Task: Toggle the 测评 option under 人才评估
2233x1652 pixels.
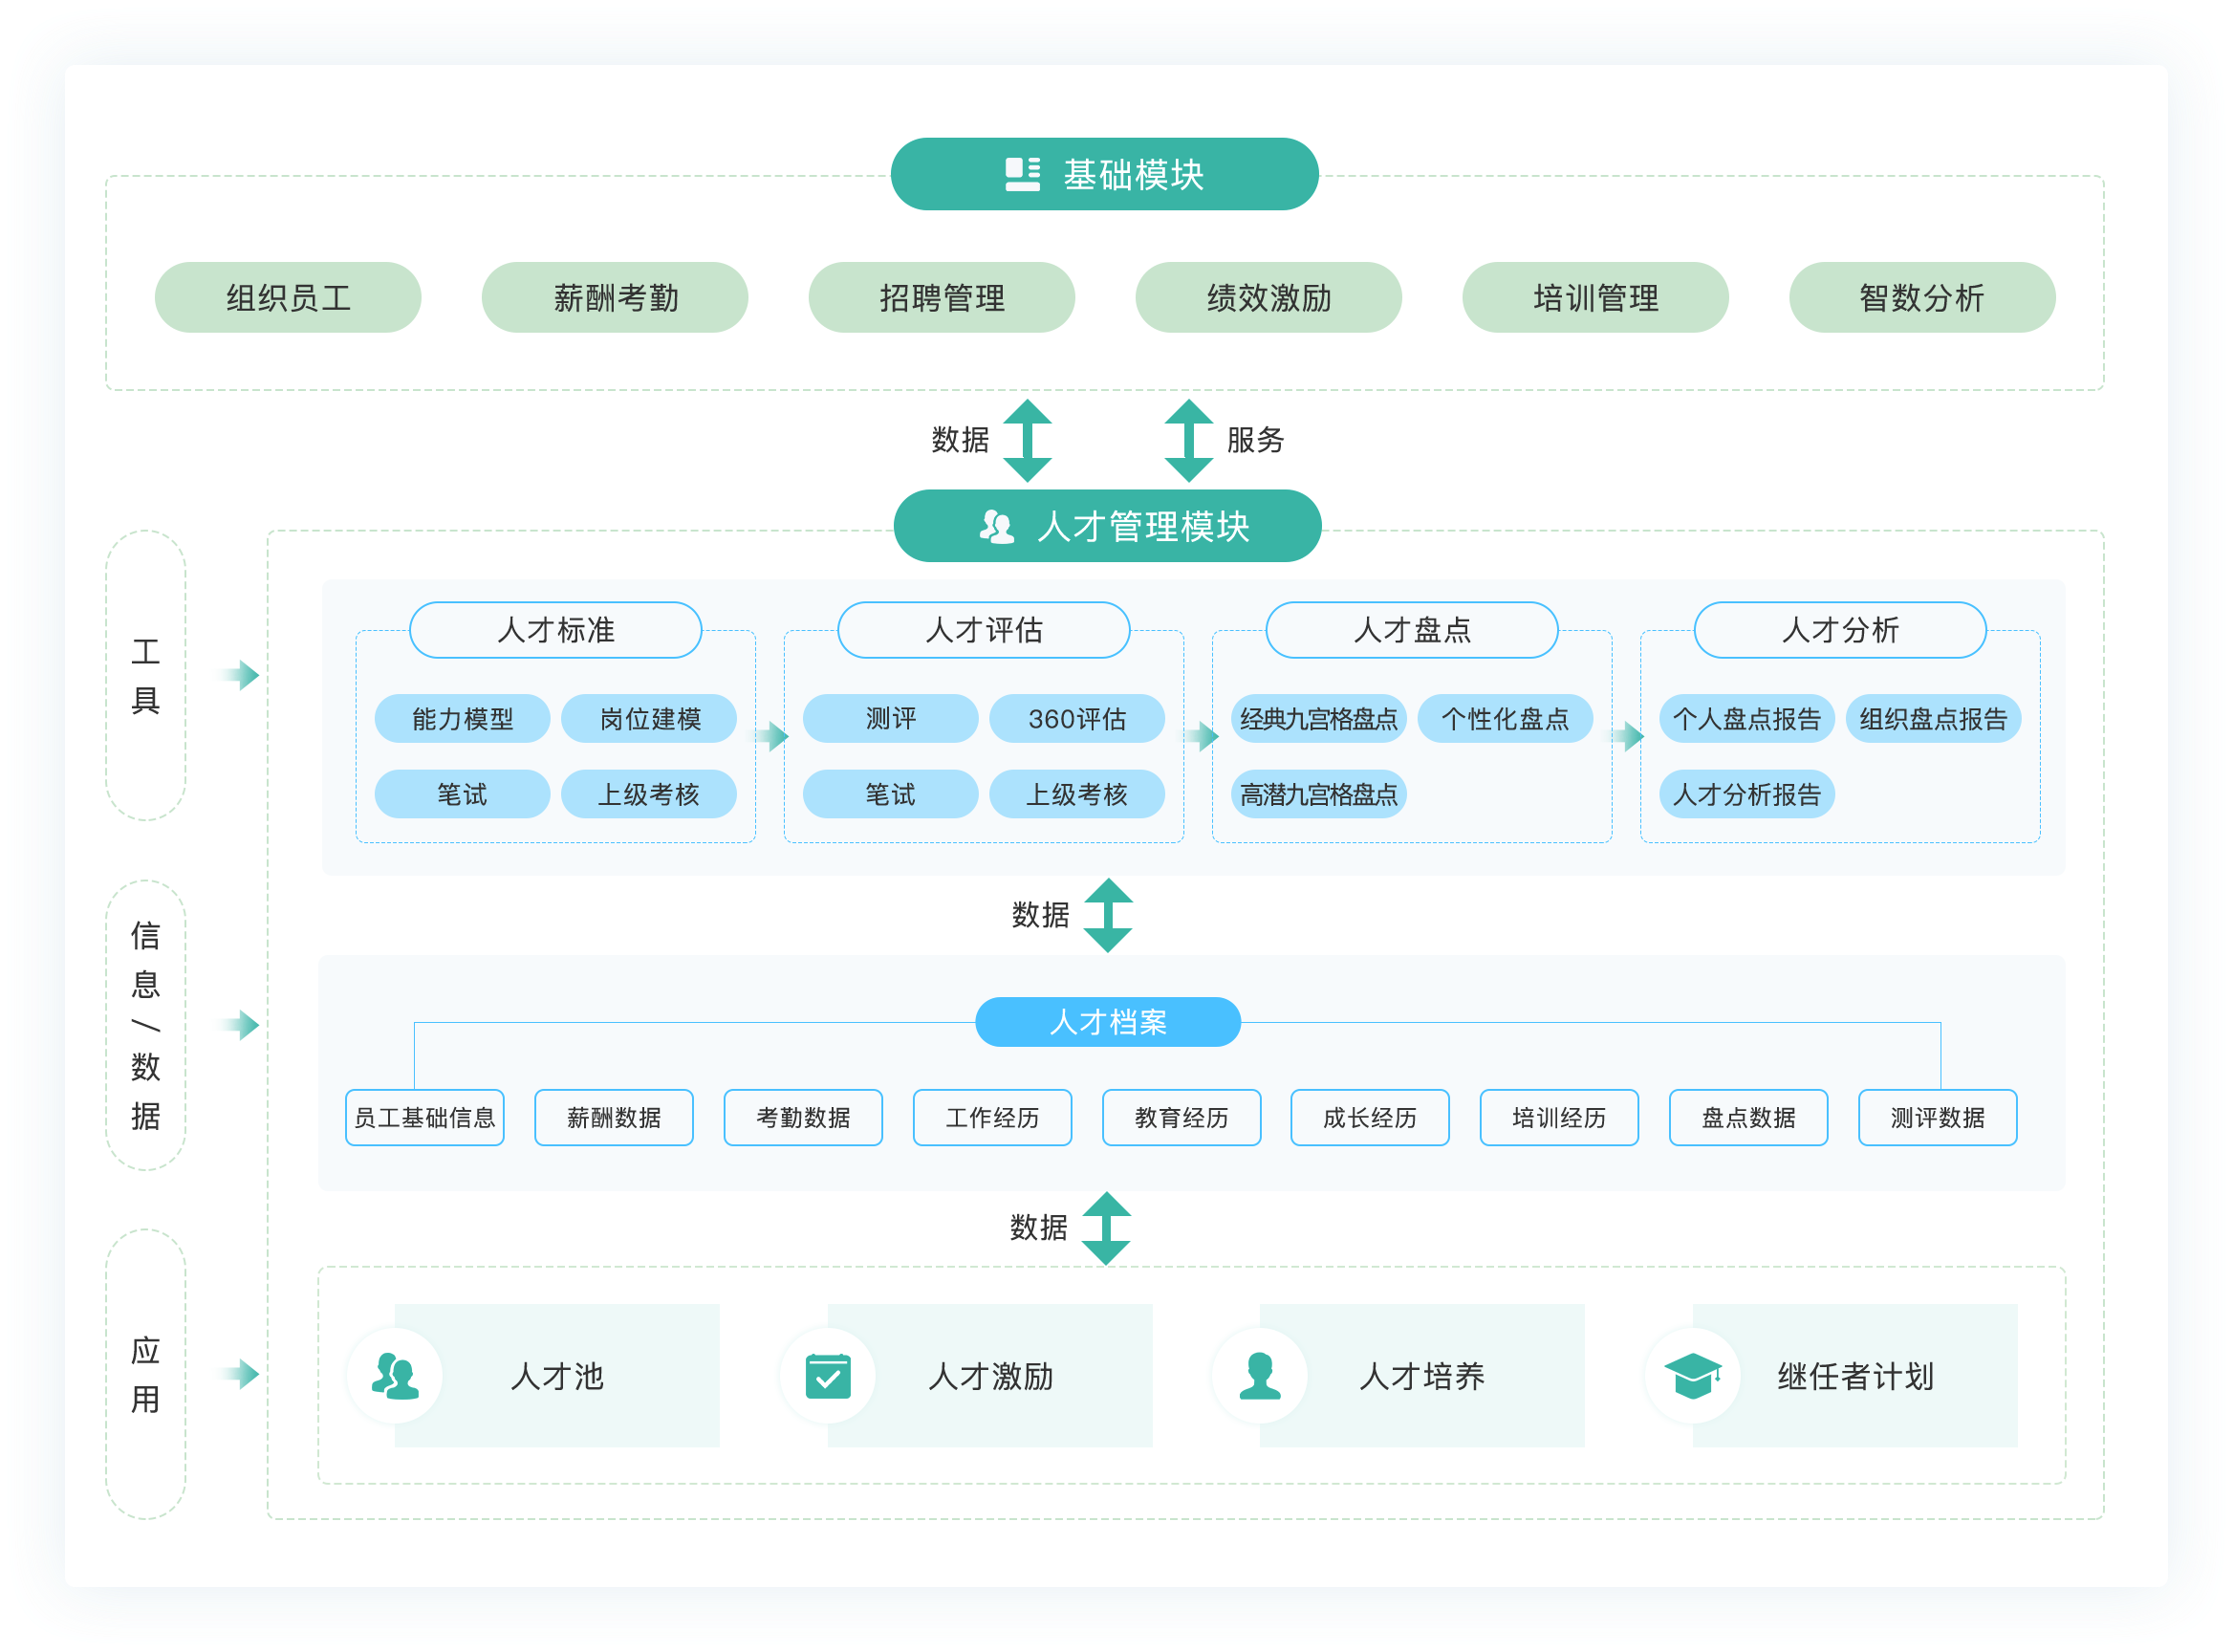Action: coord(889,718)
